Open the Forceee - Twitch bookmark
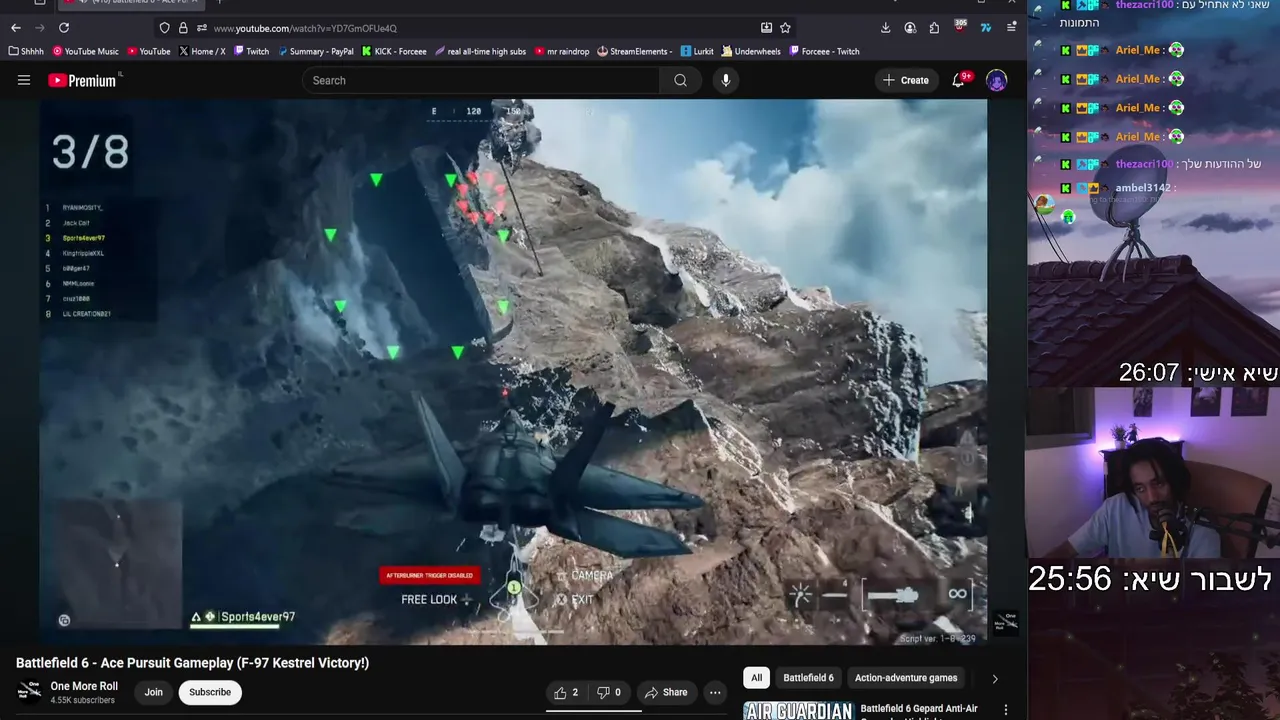This screenshot has width=1280, height=720. point(825,51)
